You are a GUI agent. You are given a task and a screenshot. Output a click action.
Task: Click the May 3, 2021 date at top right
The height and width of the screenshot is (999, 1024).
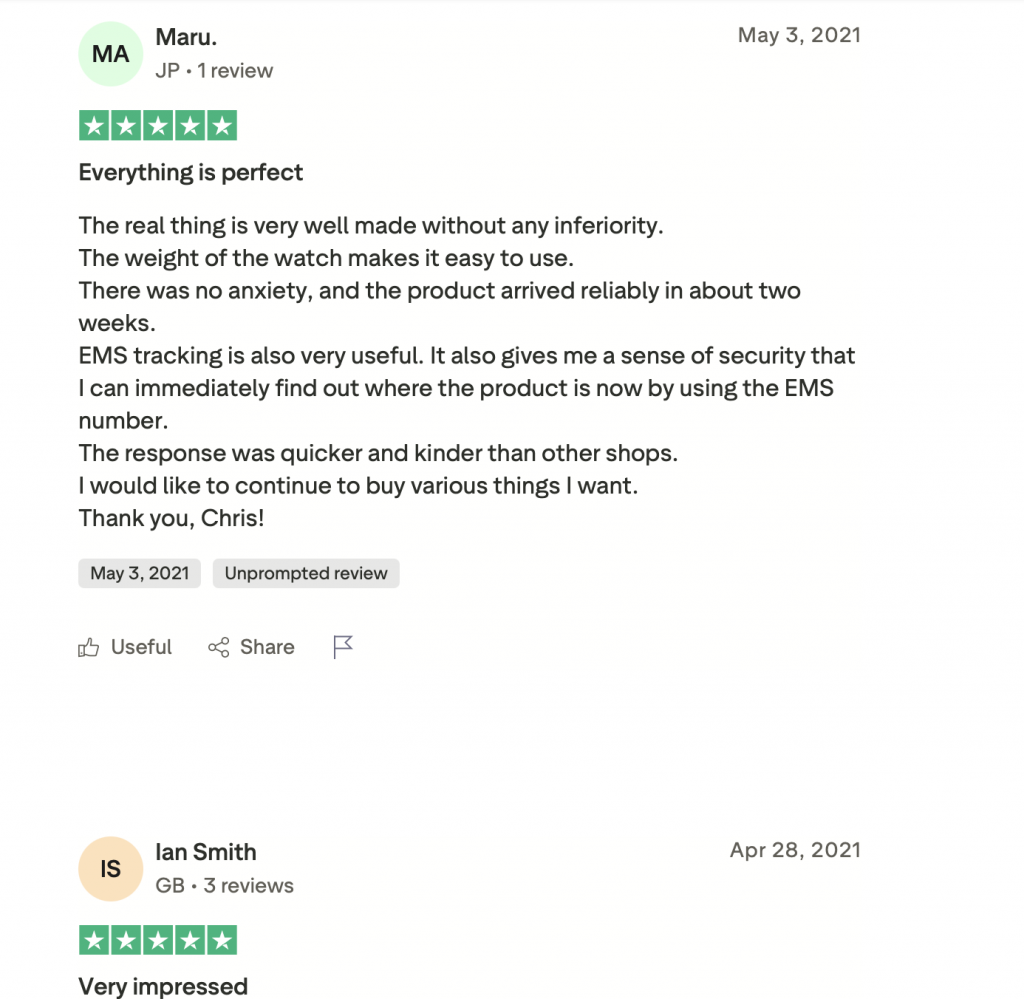799,35
